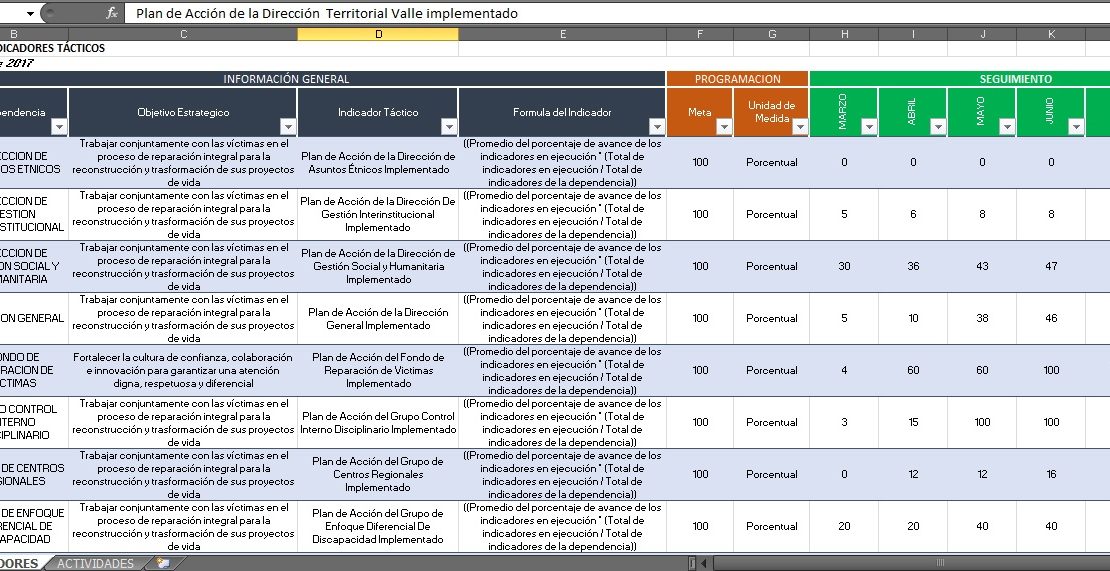The width and height of the screenshot is (1110, 571).
Task: Open the ABRIL column filter dropdown
Action: coord(938,127)
